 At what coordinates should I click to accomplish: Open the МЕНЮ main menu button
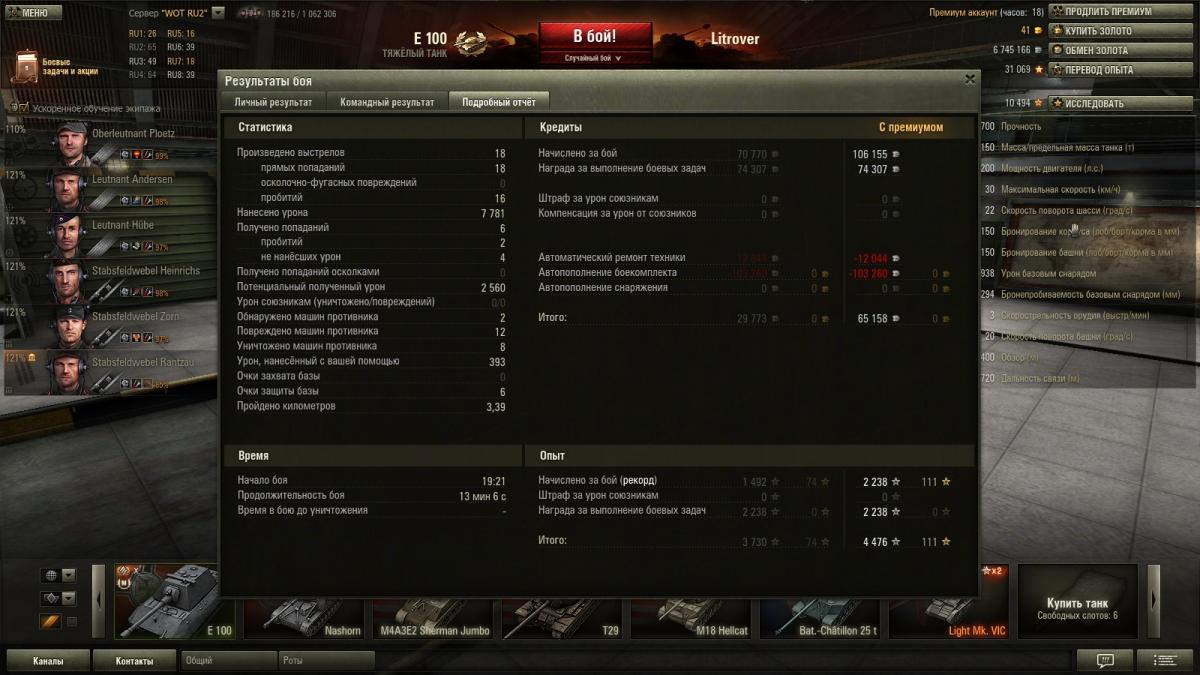click(x=33, y=13)
